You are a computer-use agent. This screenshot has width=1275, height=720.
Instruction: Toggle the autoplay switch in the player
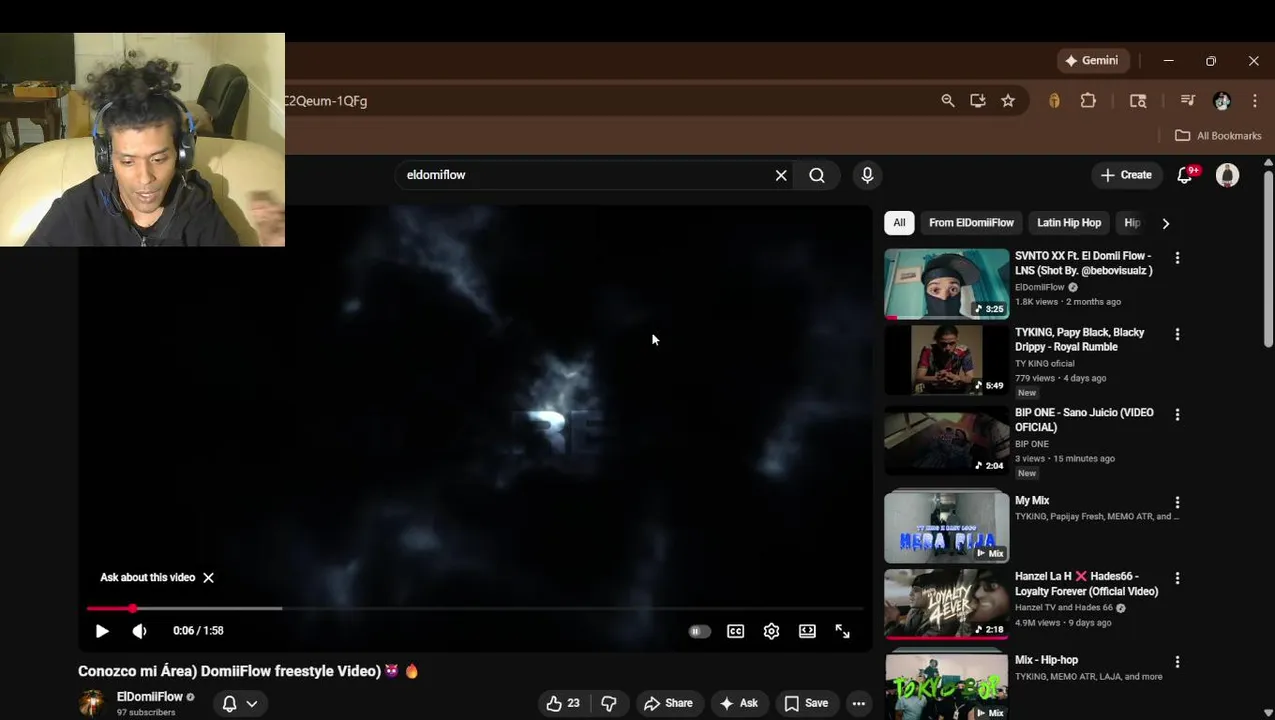pos(699,632)
